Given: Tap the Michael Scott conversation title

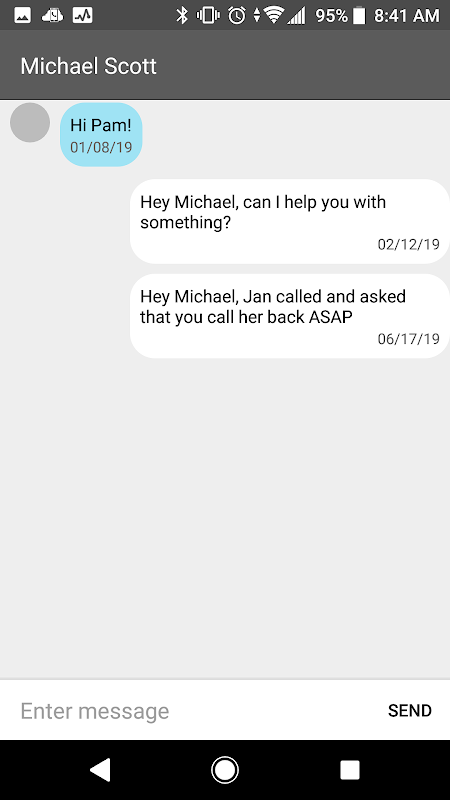Looking at the screenshot, I should 88,66.
